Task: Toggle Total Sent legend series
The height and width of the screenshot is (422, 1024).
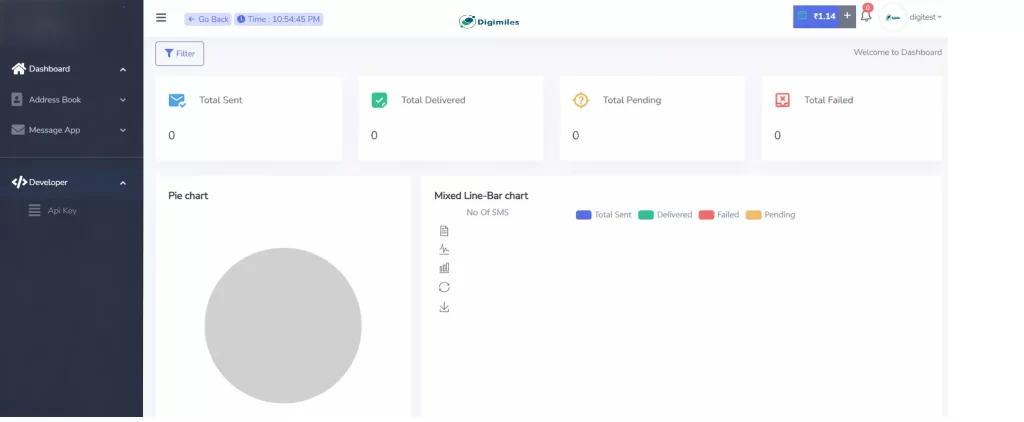Action: (x=604, y=215)
